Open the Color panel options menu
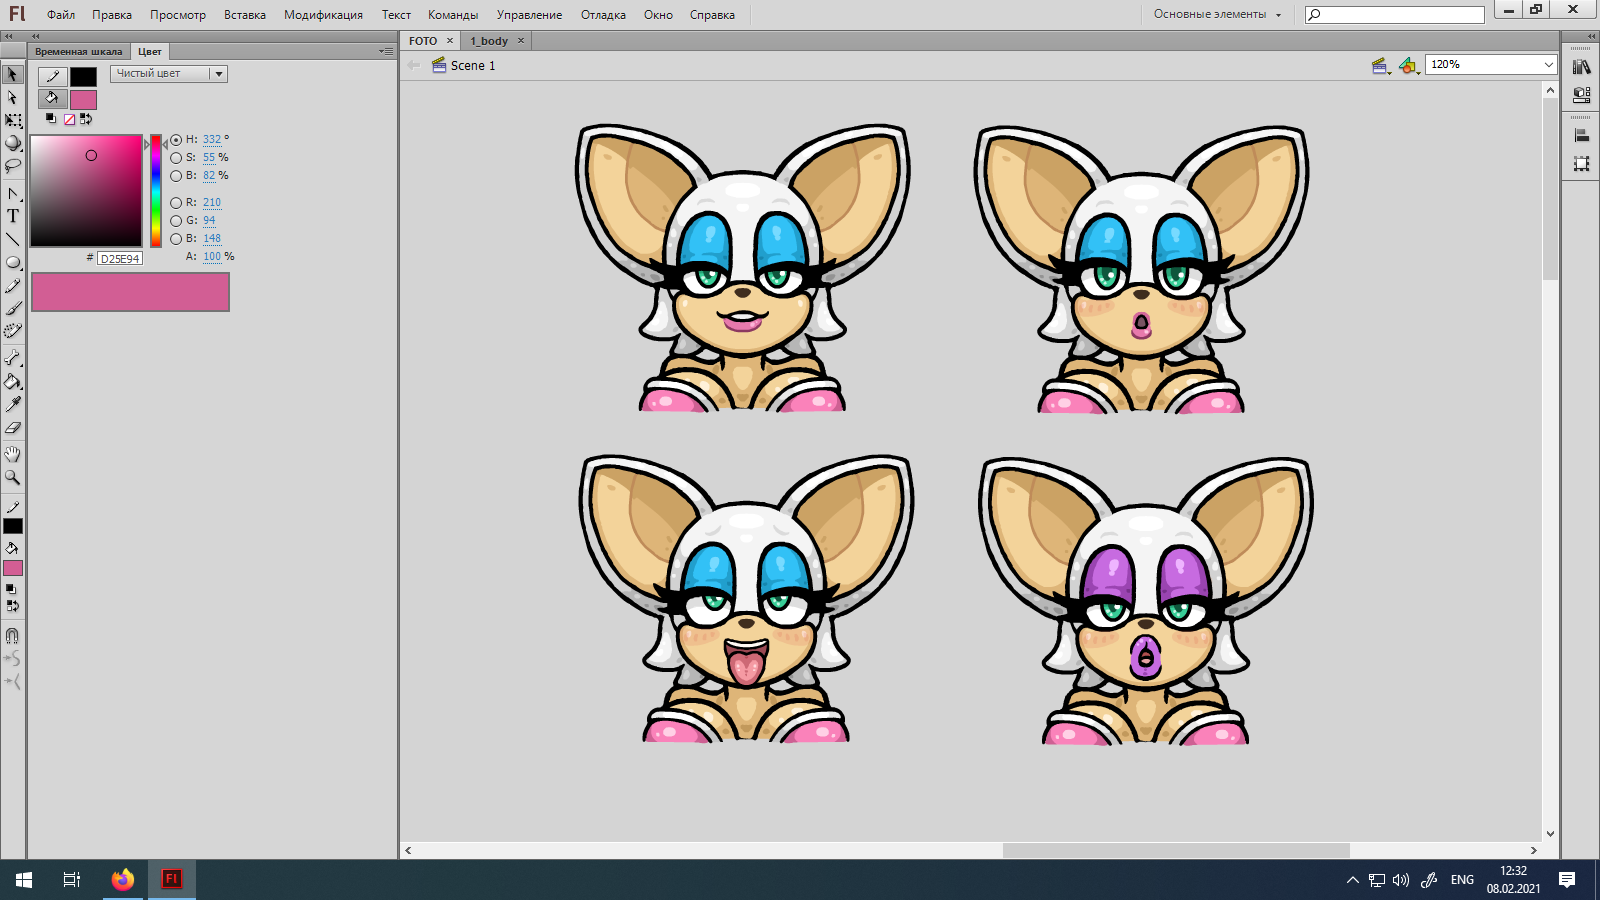This screenshot has height=900, width=1600. [386, 51]
